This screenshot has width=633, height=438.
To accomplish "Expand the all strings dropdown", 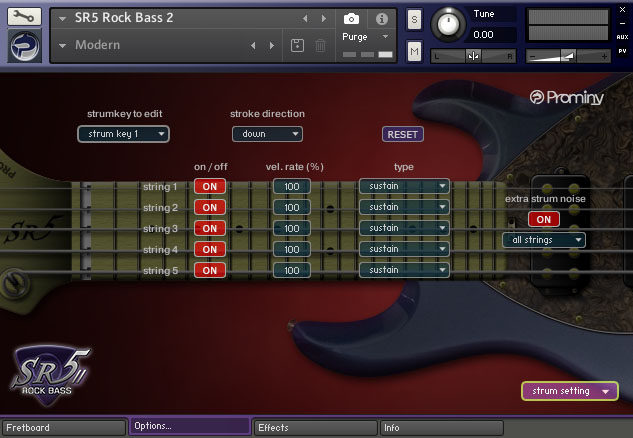I will point(543,240).
